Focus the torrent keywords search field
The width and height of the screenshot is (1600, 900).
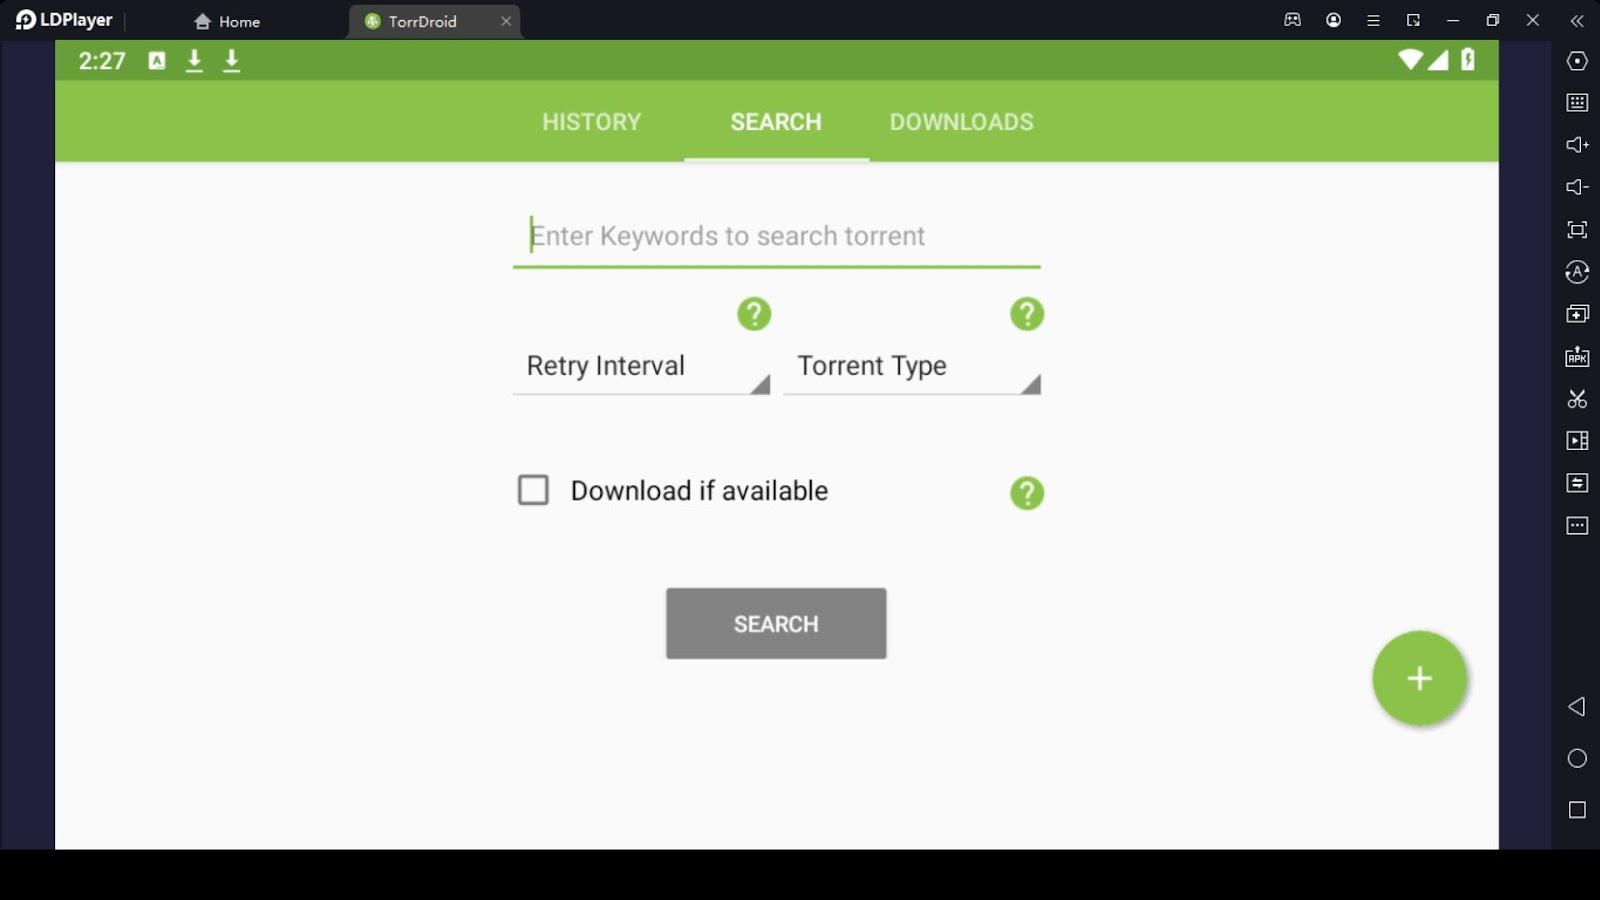coord(776,237)
